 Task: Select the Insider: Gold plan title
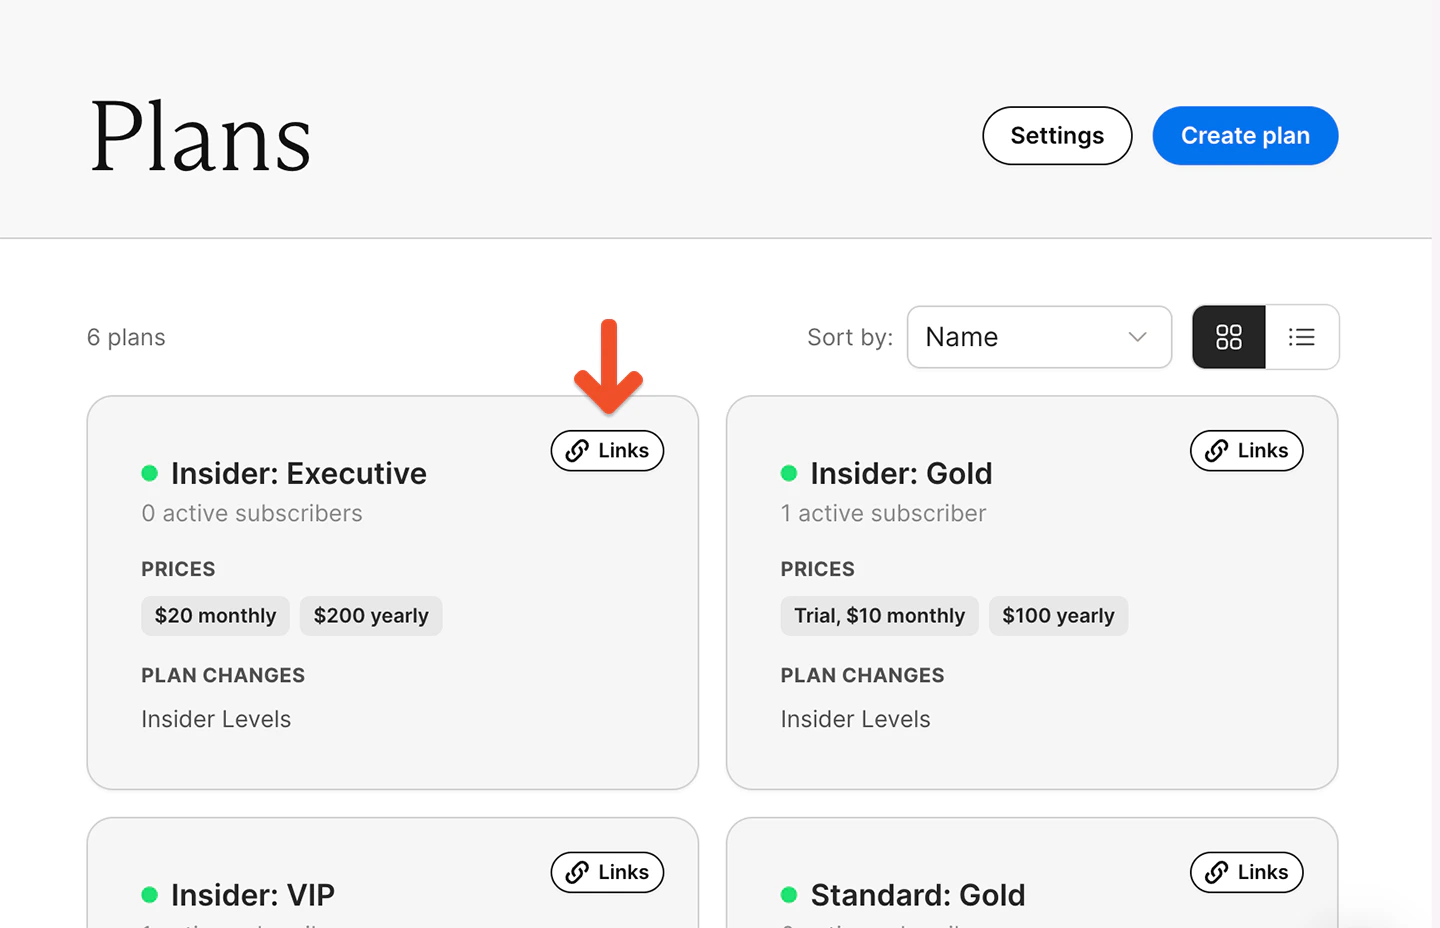900,473
